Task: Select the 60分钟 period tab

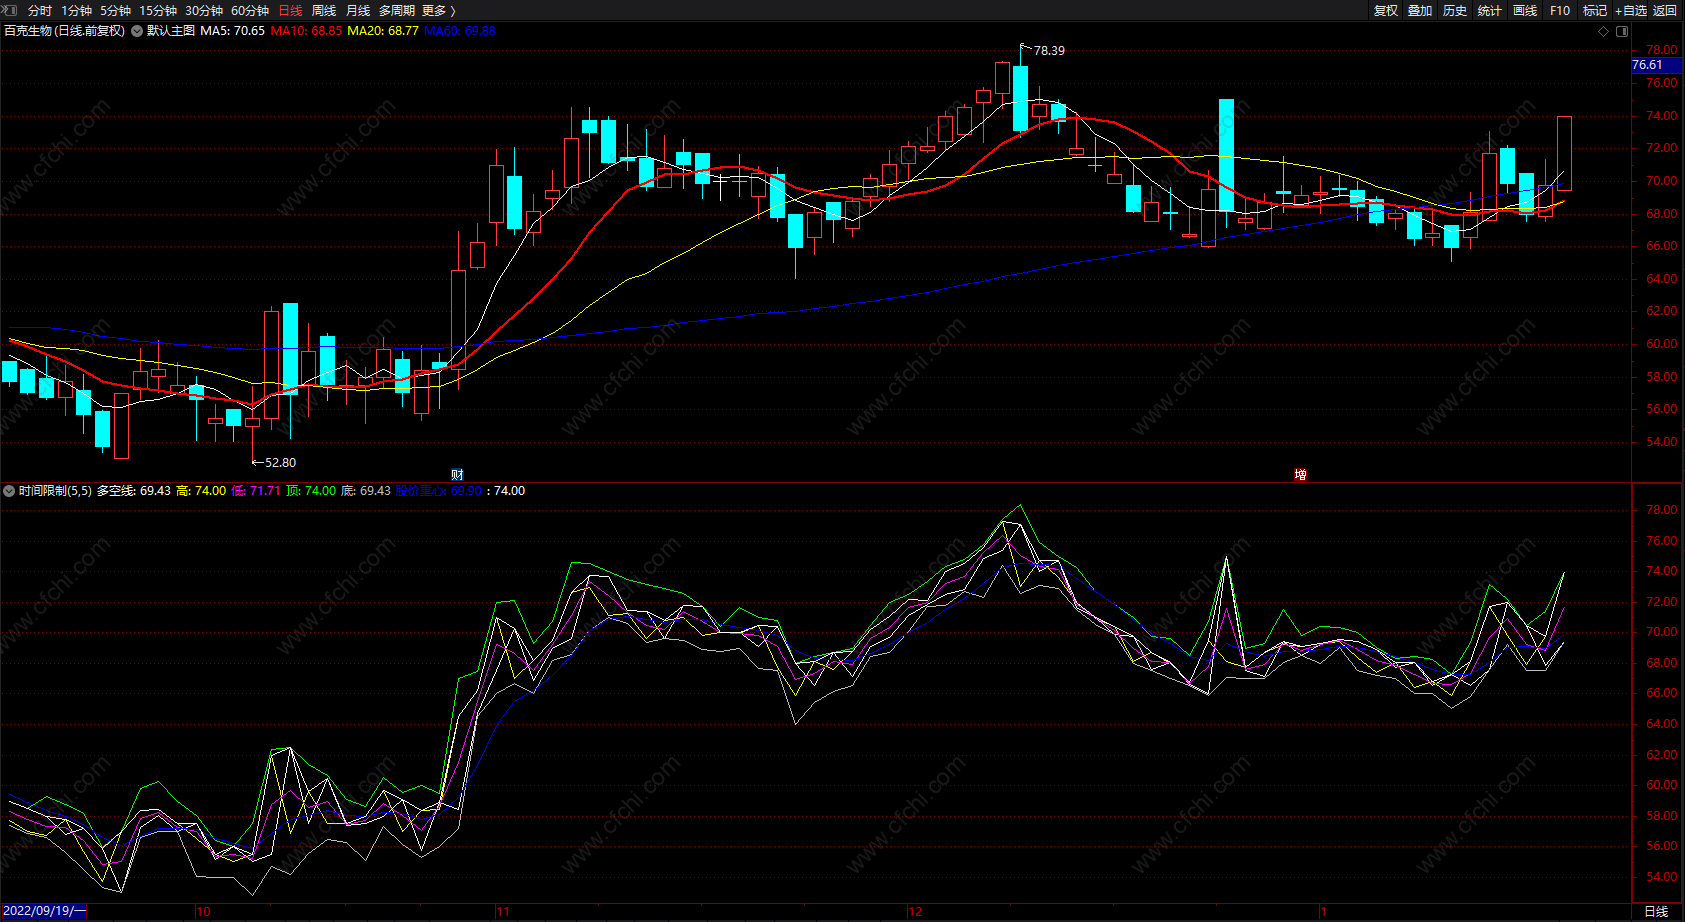Action: pyautogui.click(x=250, y=10)
